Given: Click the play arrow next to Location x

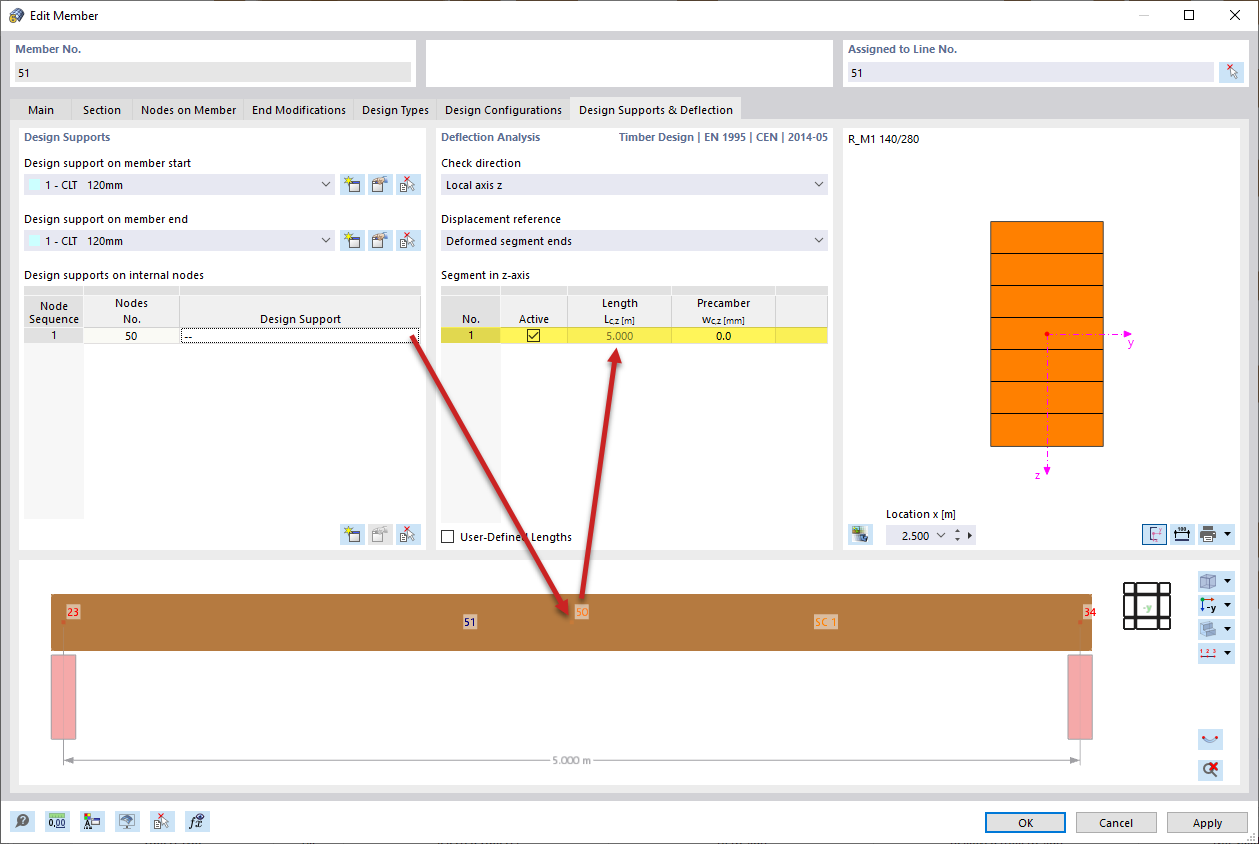Looking at the screenshot, I should (970, 535).
